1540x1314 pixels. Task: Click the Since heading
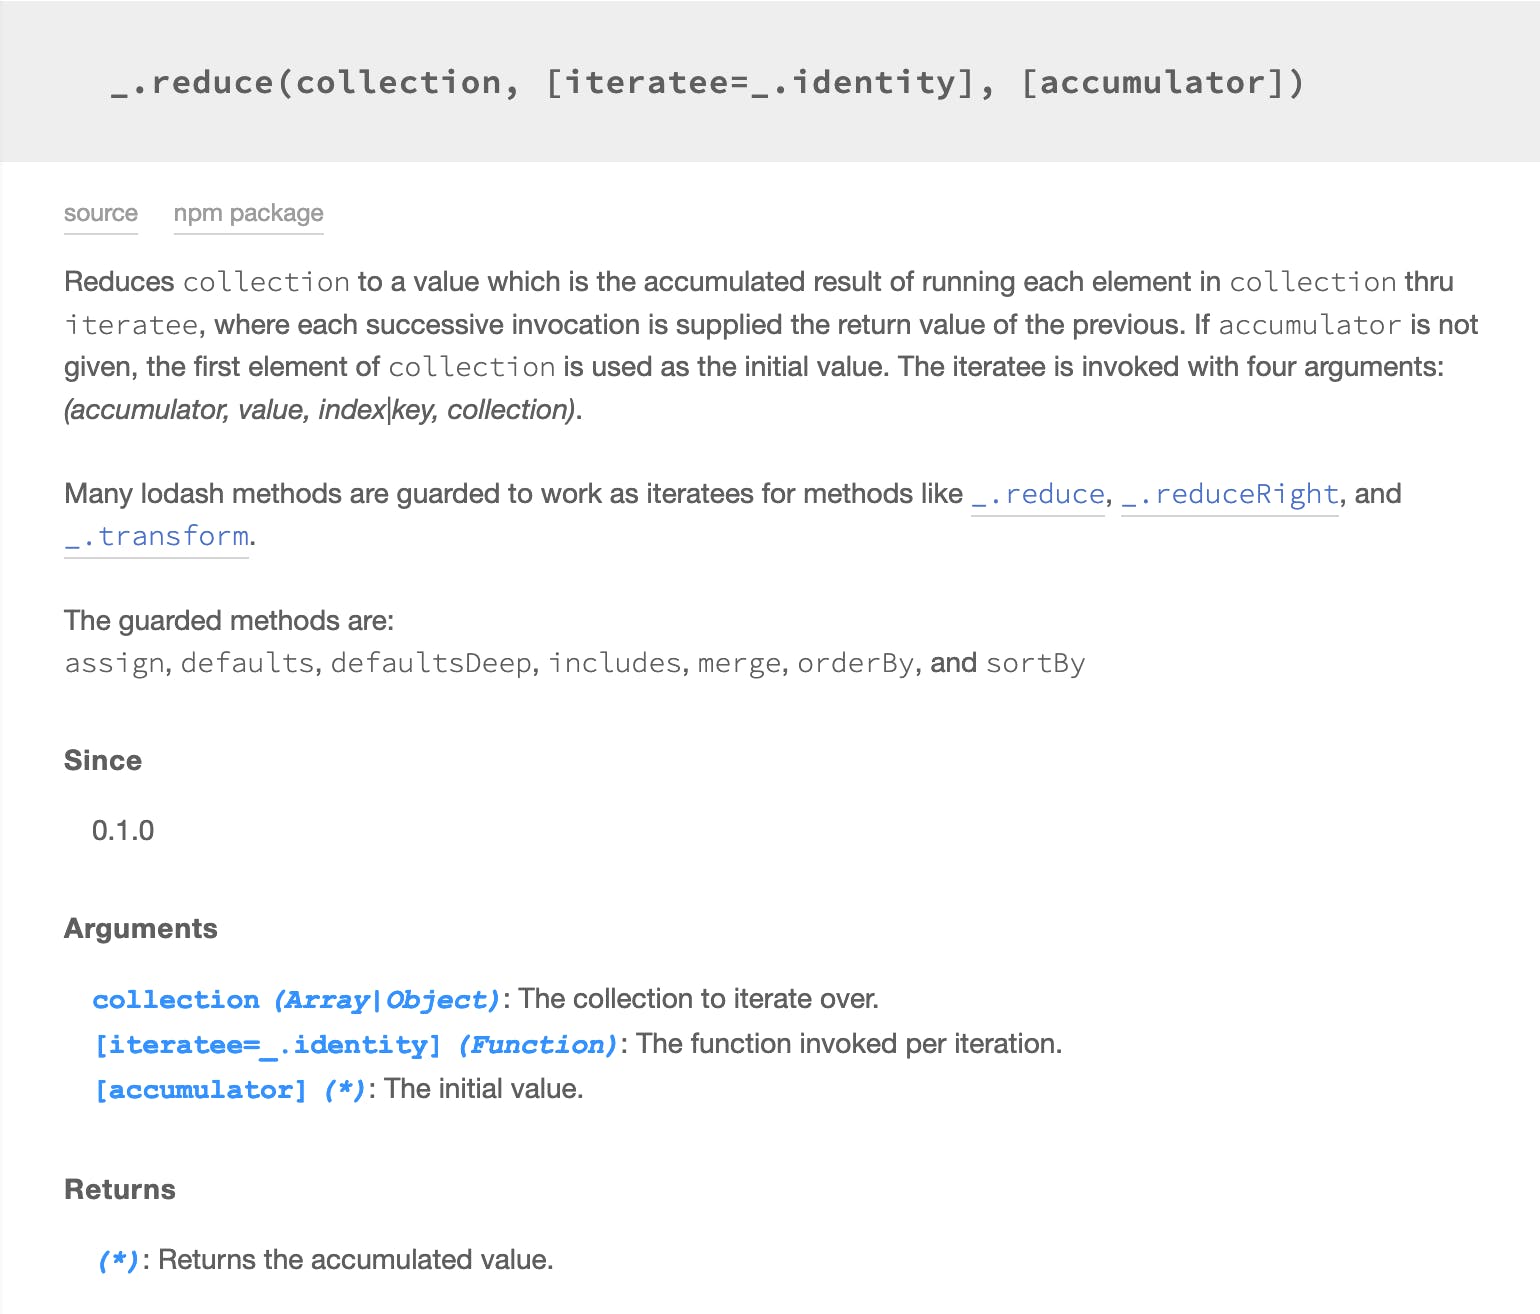coord(103,760)
